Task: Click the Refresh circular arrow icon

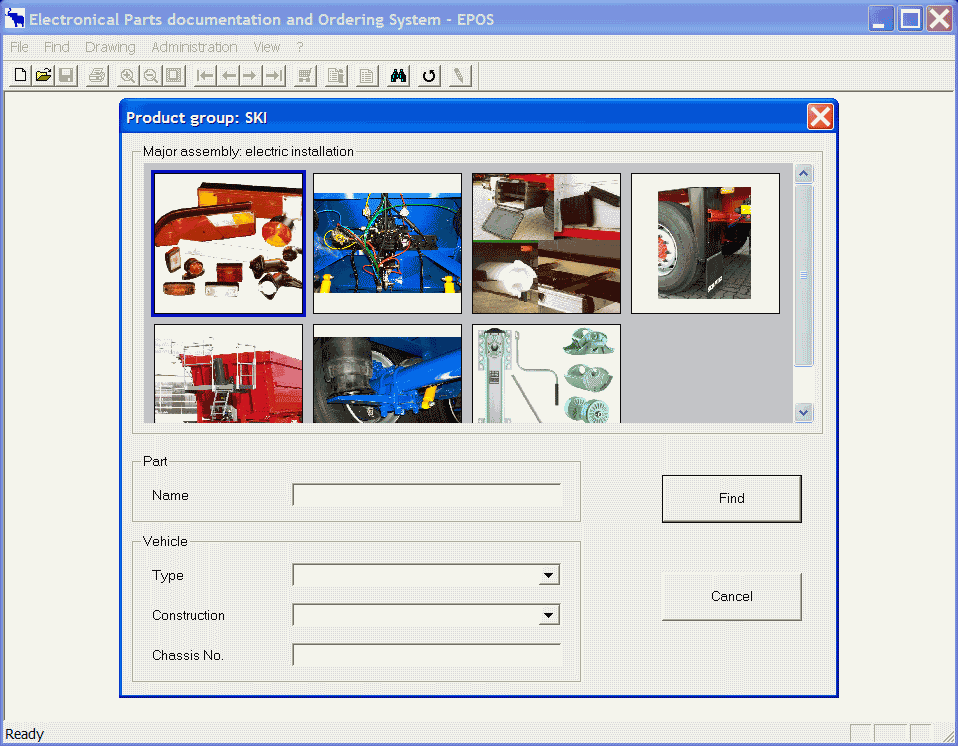Action: (429, 76)
